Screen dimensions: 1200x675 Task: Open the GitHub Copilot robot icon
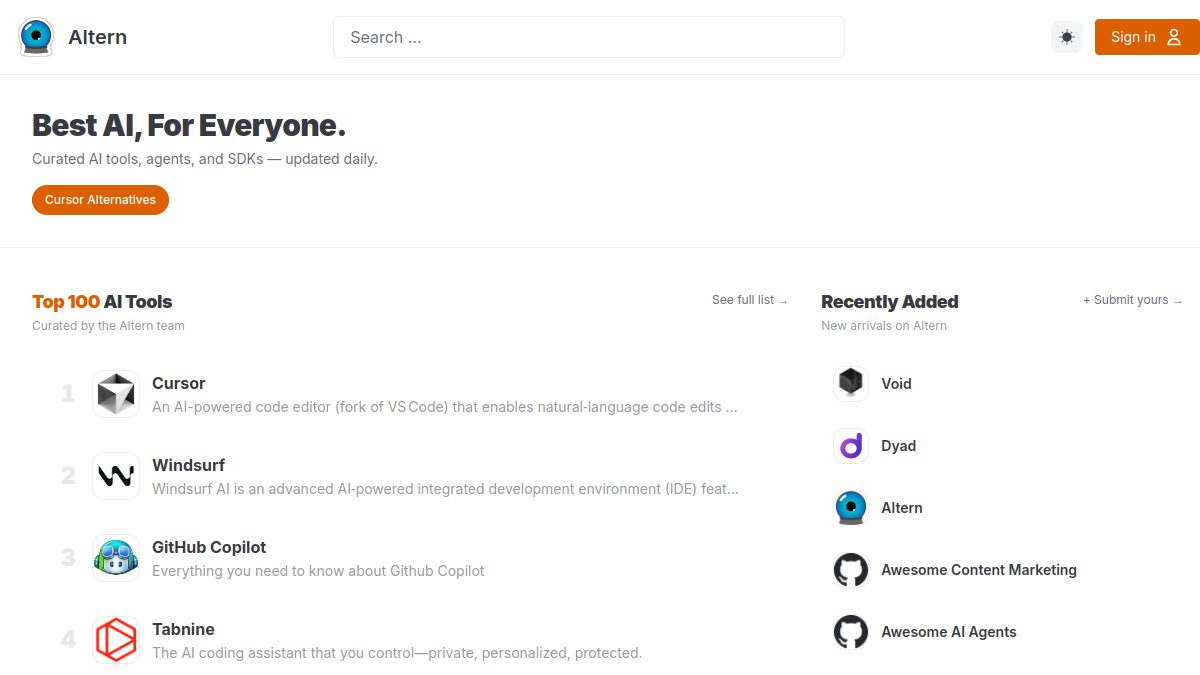click(x=116, y=558)
